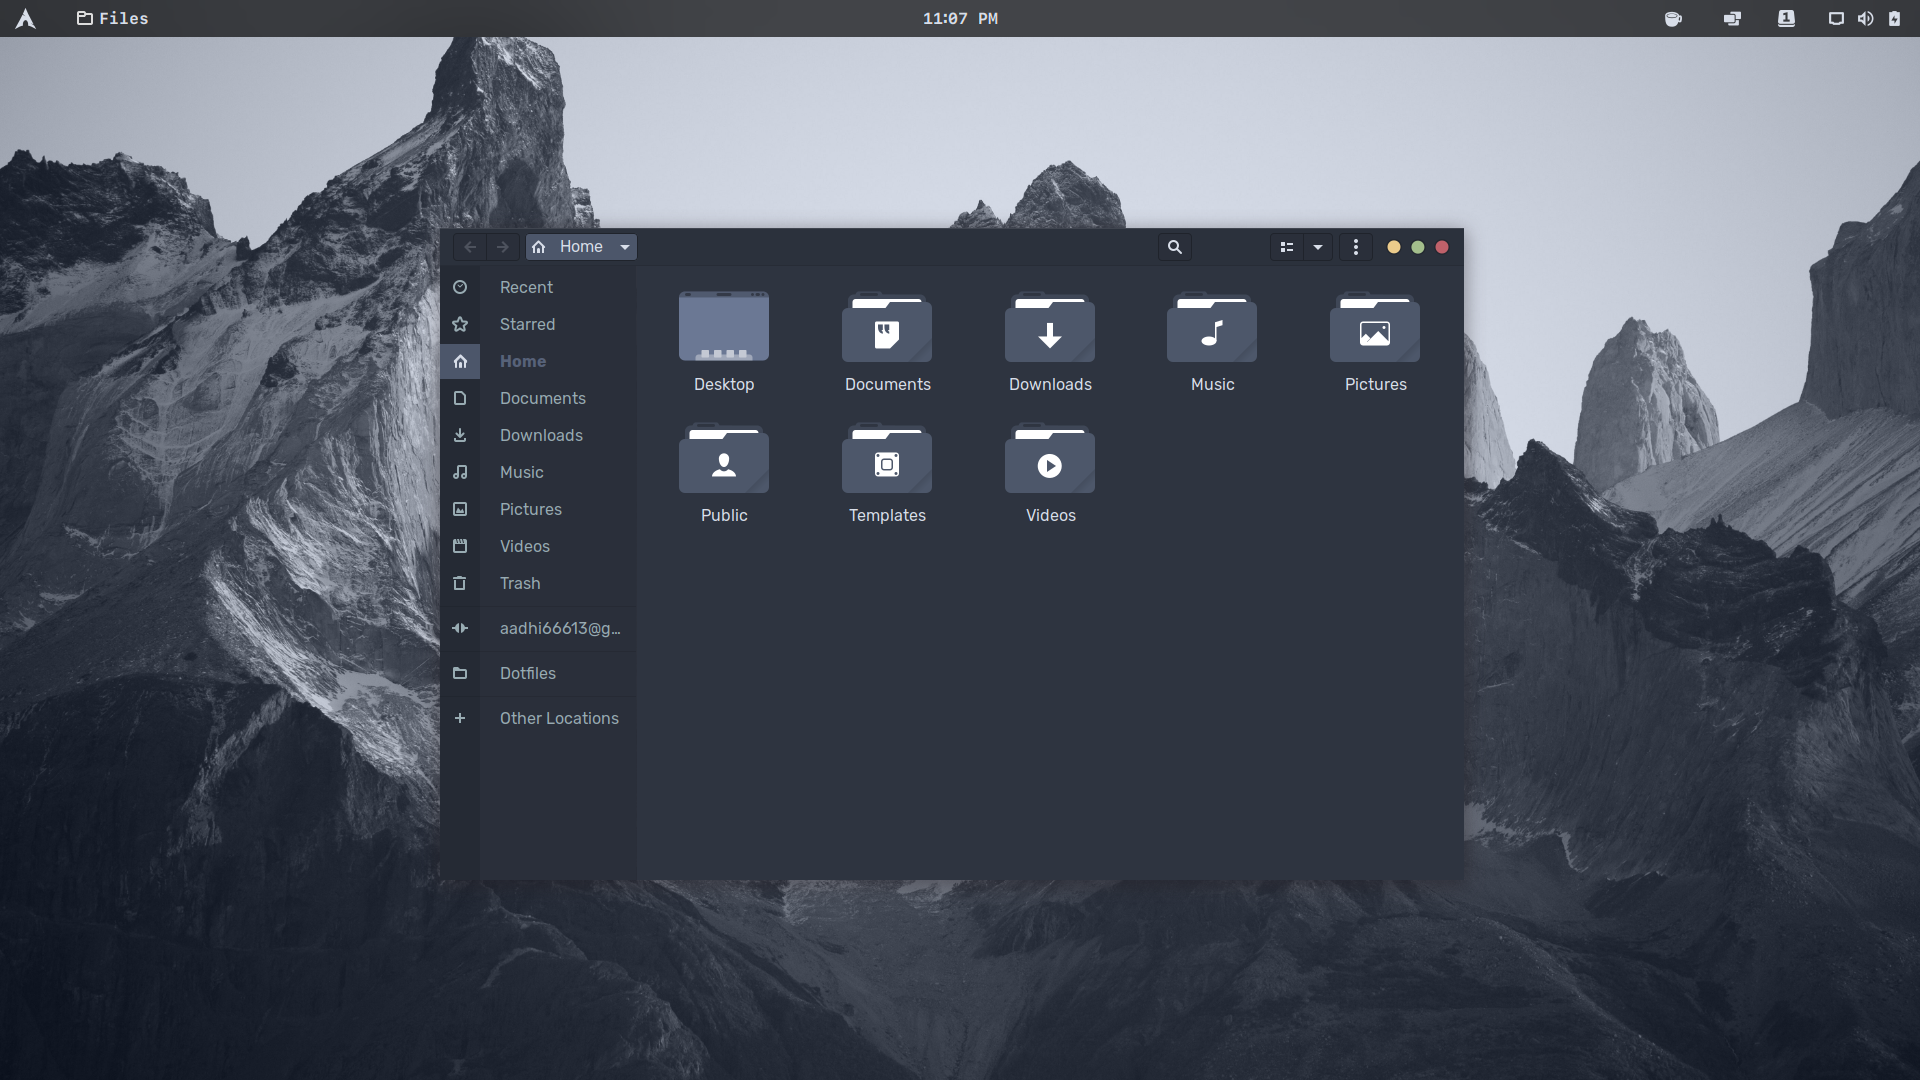Open the Downloads folder icon

click(x=1050, y=330)
